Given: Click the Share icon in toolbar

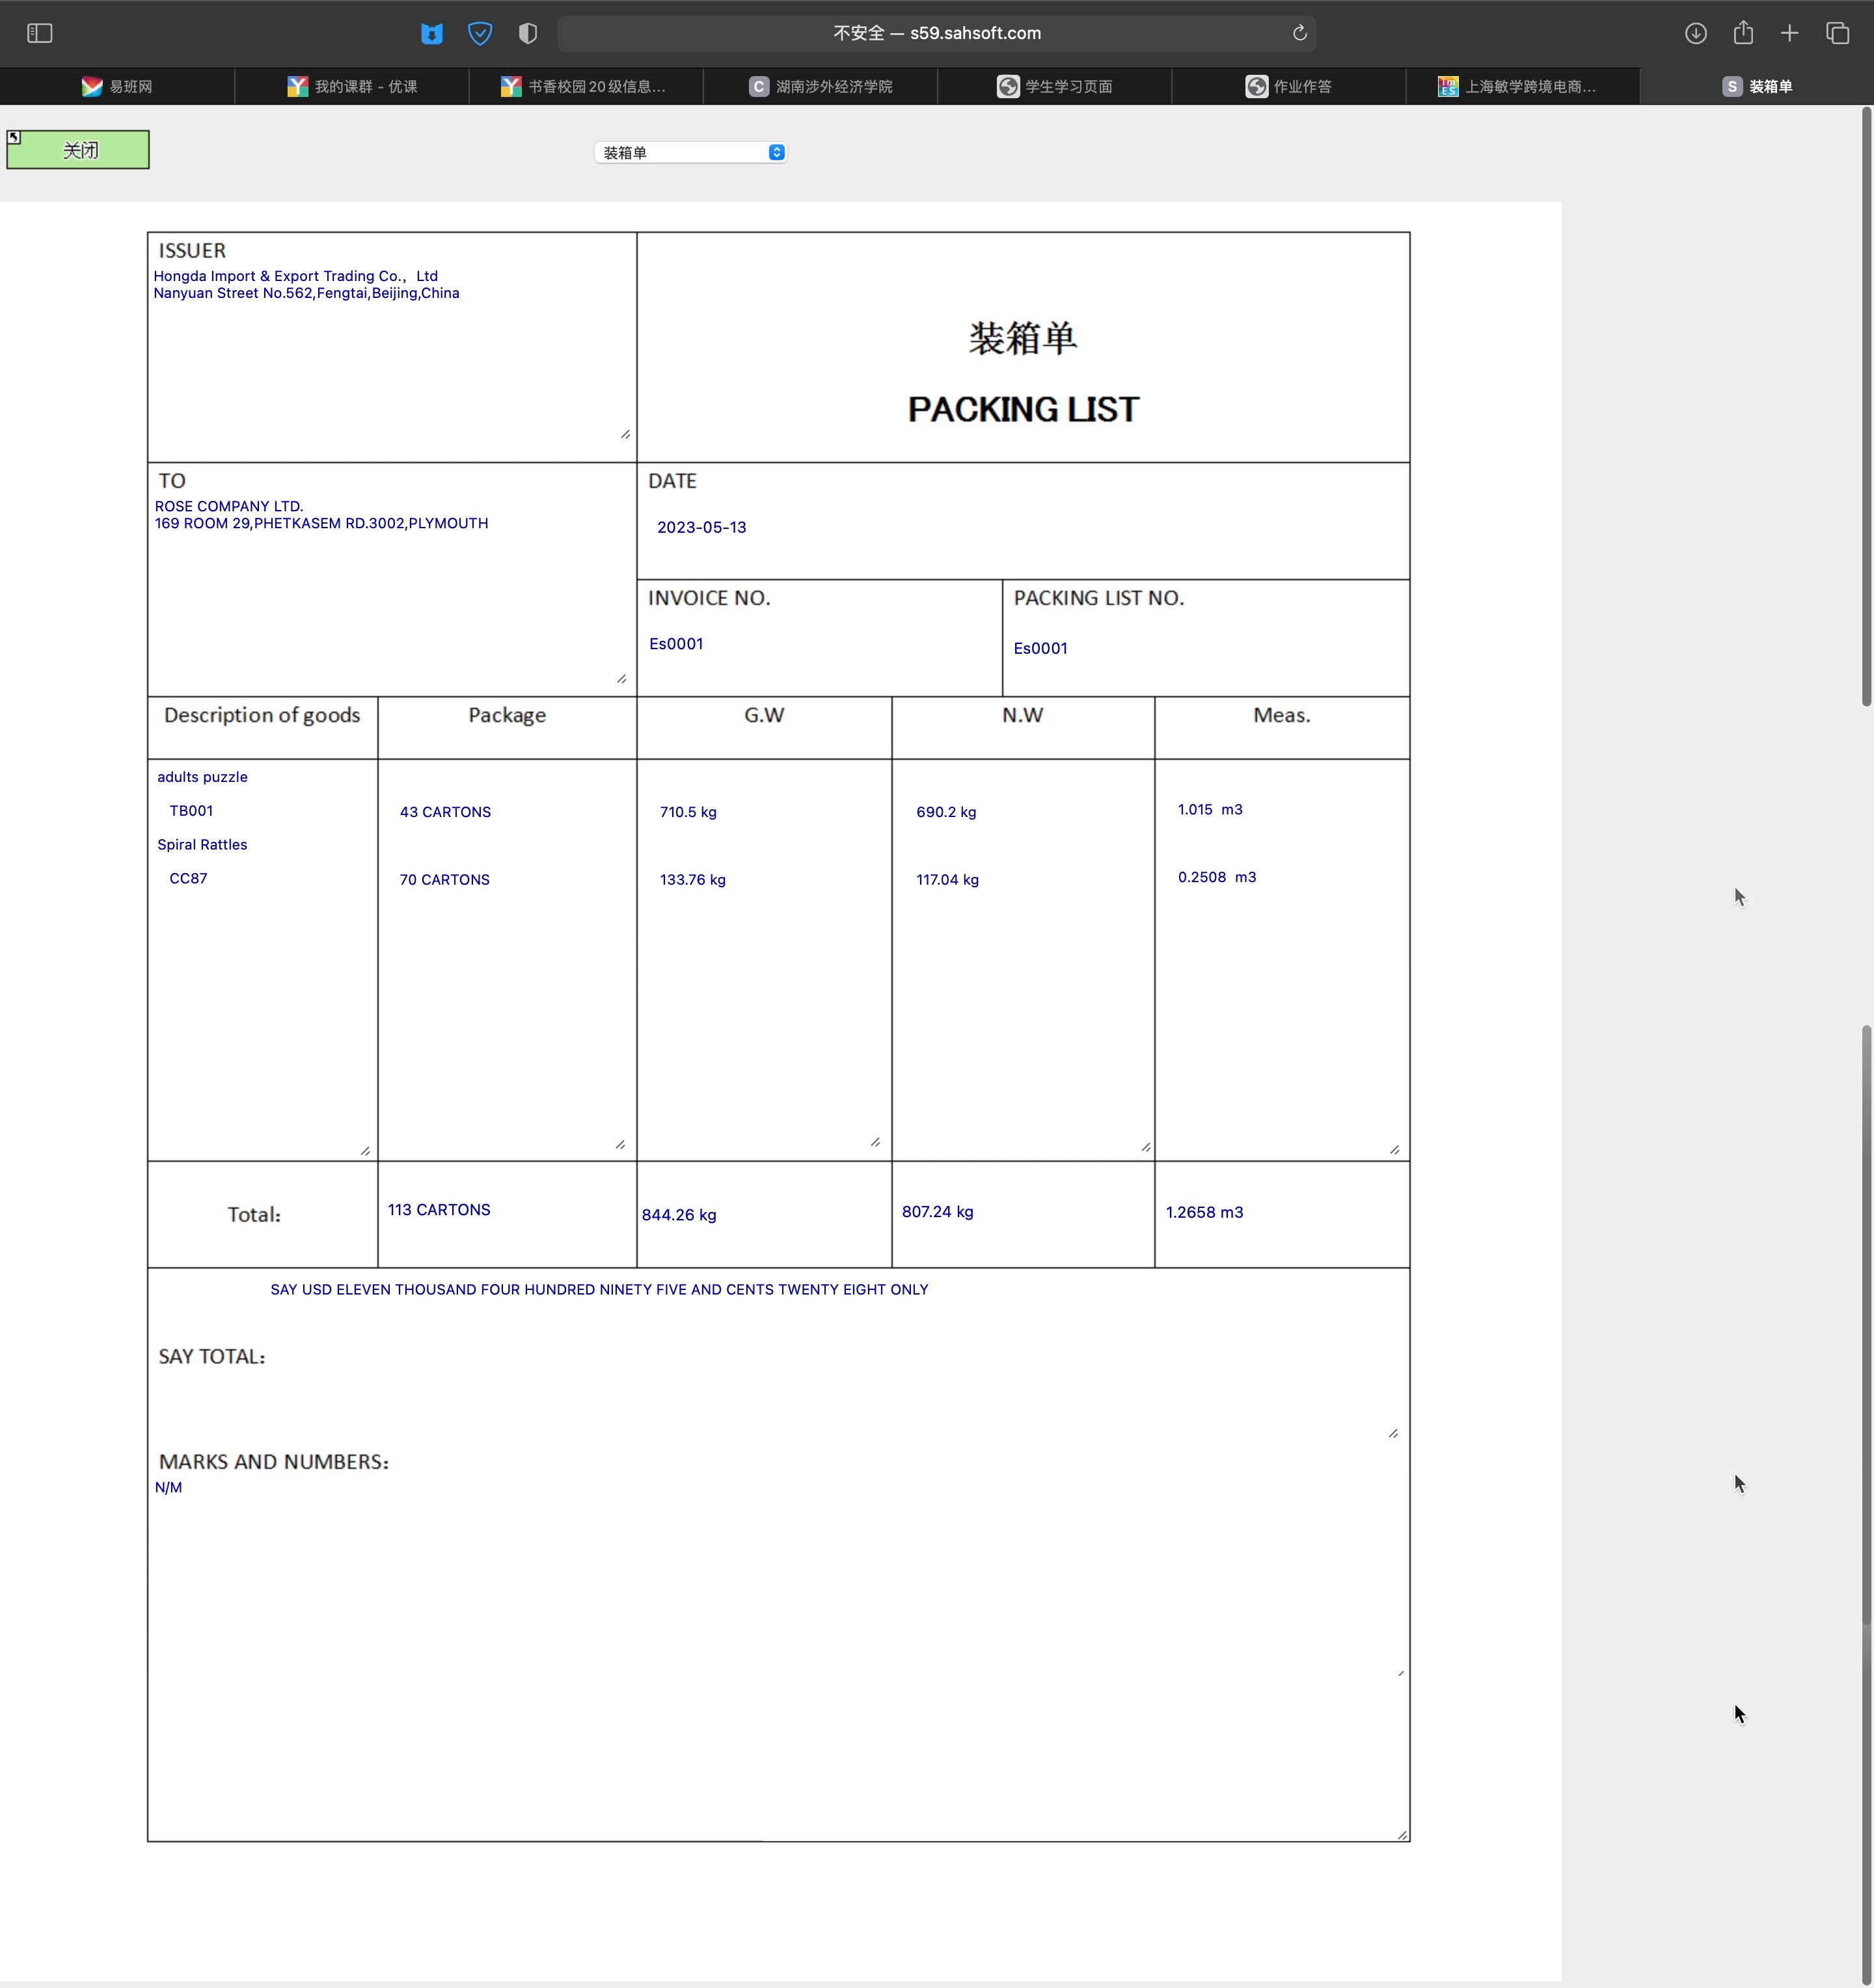Looking at the screenshot, I should [1743, 33].
